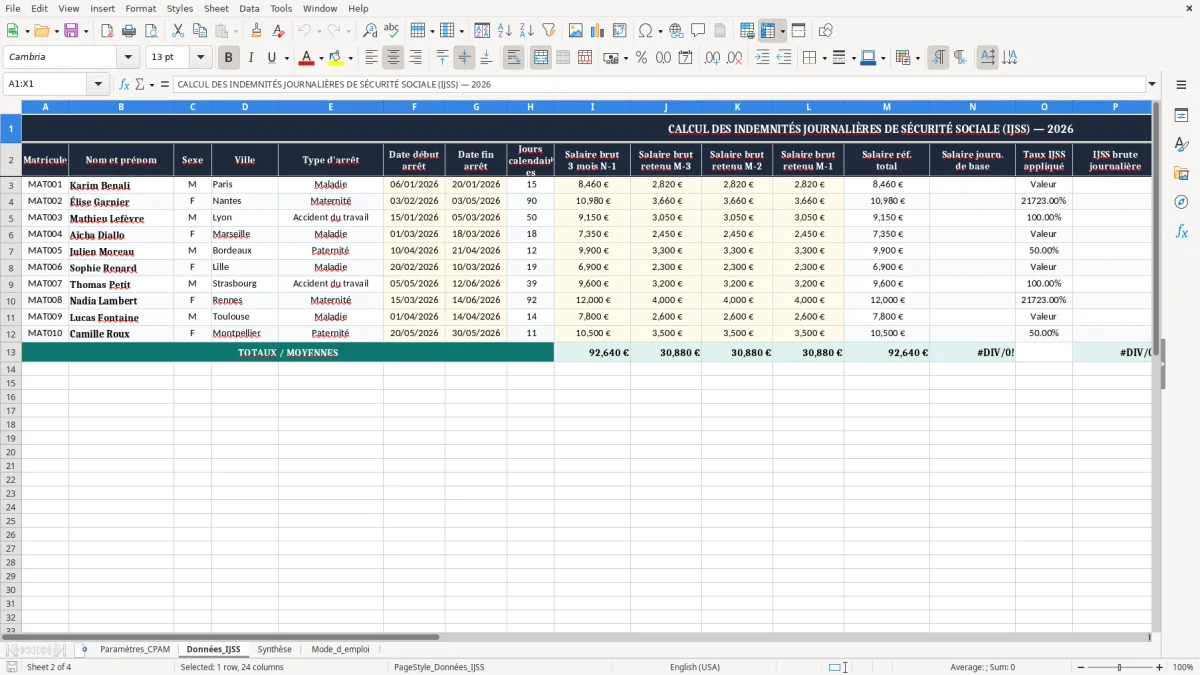Open the Data menu
Screen dimensions: 1200x675
point(249,8)
